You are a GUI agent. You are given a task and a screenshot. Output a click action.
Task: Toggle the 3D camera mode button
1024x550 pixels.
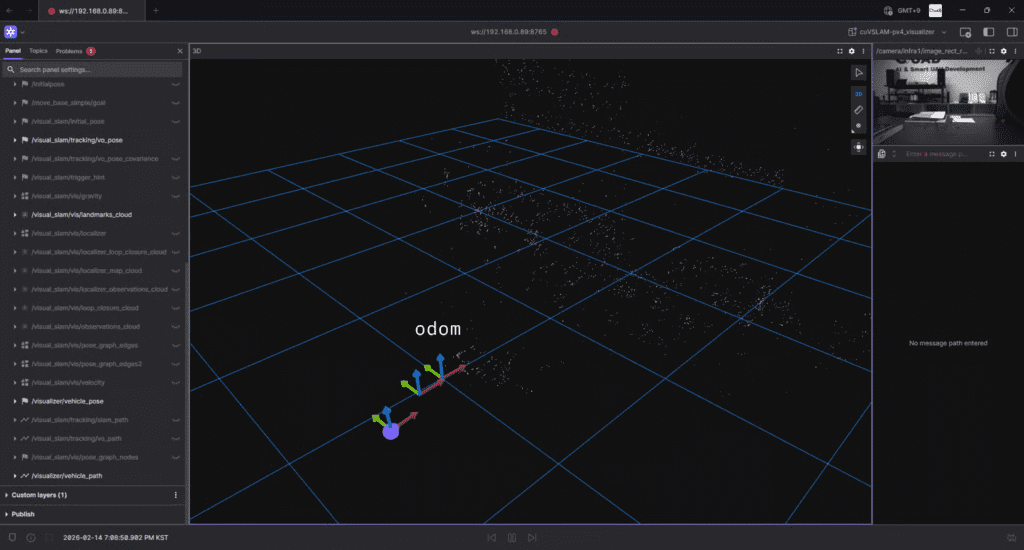pos(858,93)
